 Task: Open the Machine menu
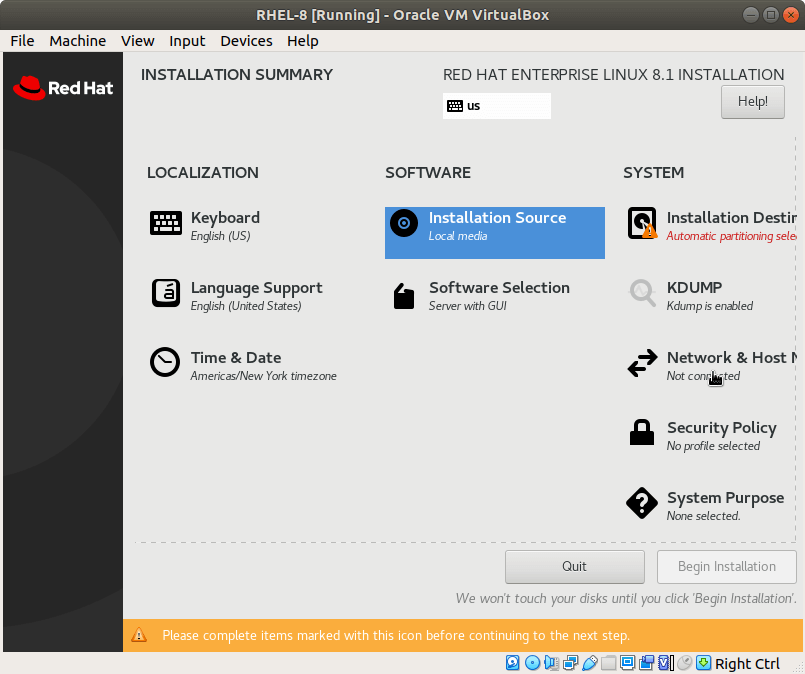pos(77,41)
